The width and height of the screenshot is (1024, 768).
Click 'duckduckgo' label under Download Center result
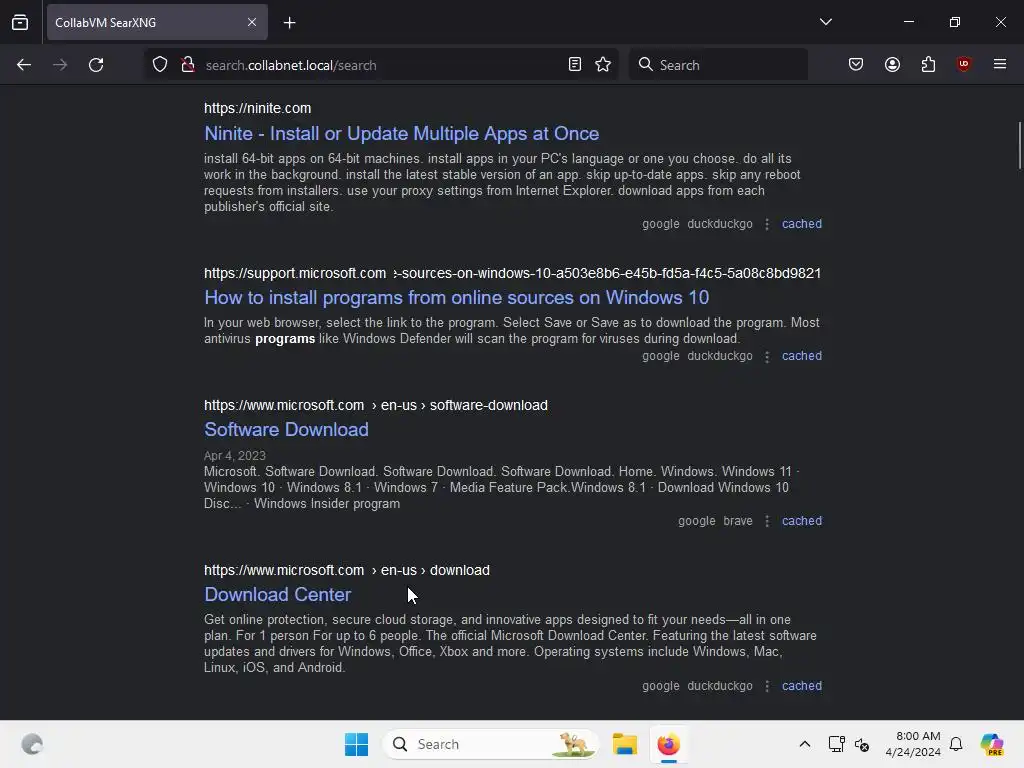[x=720, y=686]
